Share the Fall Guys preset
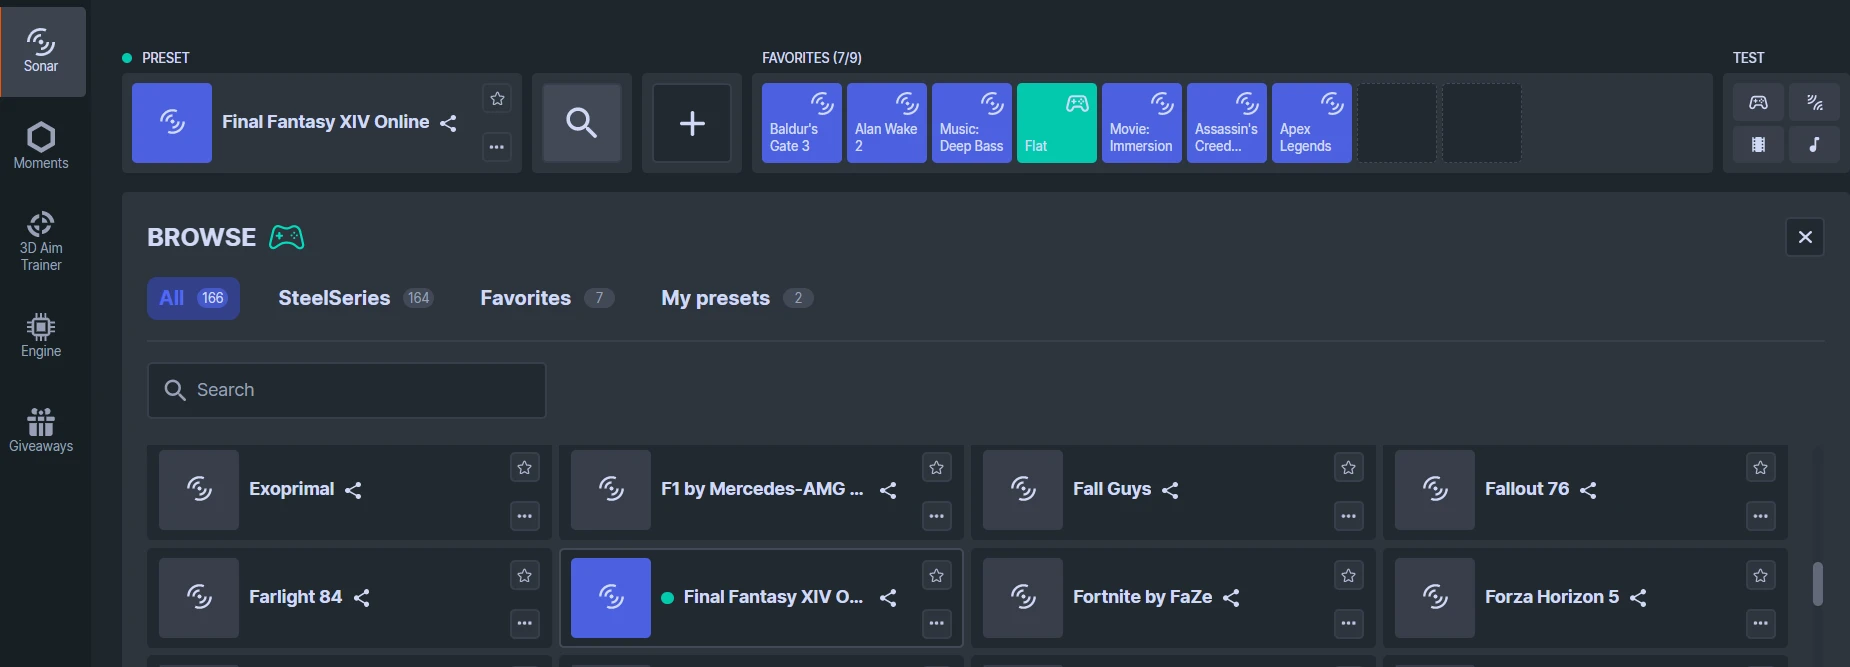Viewport: 1850px width, 667px height. [1170, 490]
